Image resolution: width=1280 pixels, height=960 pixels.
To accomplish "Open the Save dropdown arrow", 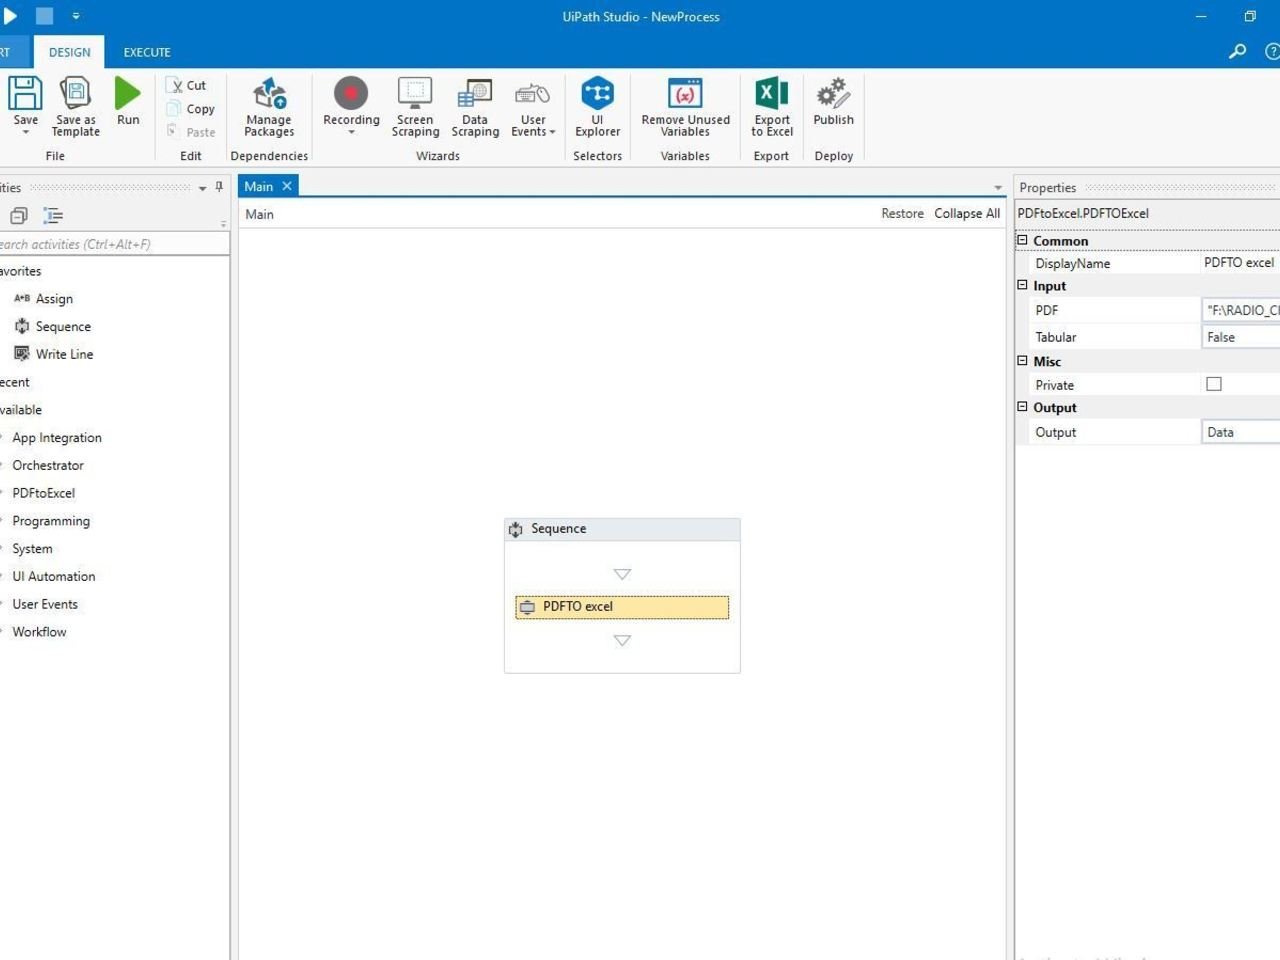I will (x=25, y=133).
